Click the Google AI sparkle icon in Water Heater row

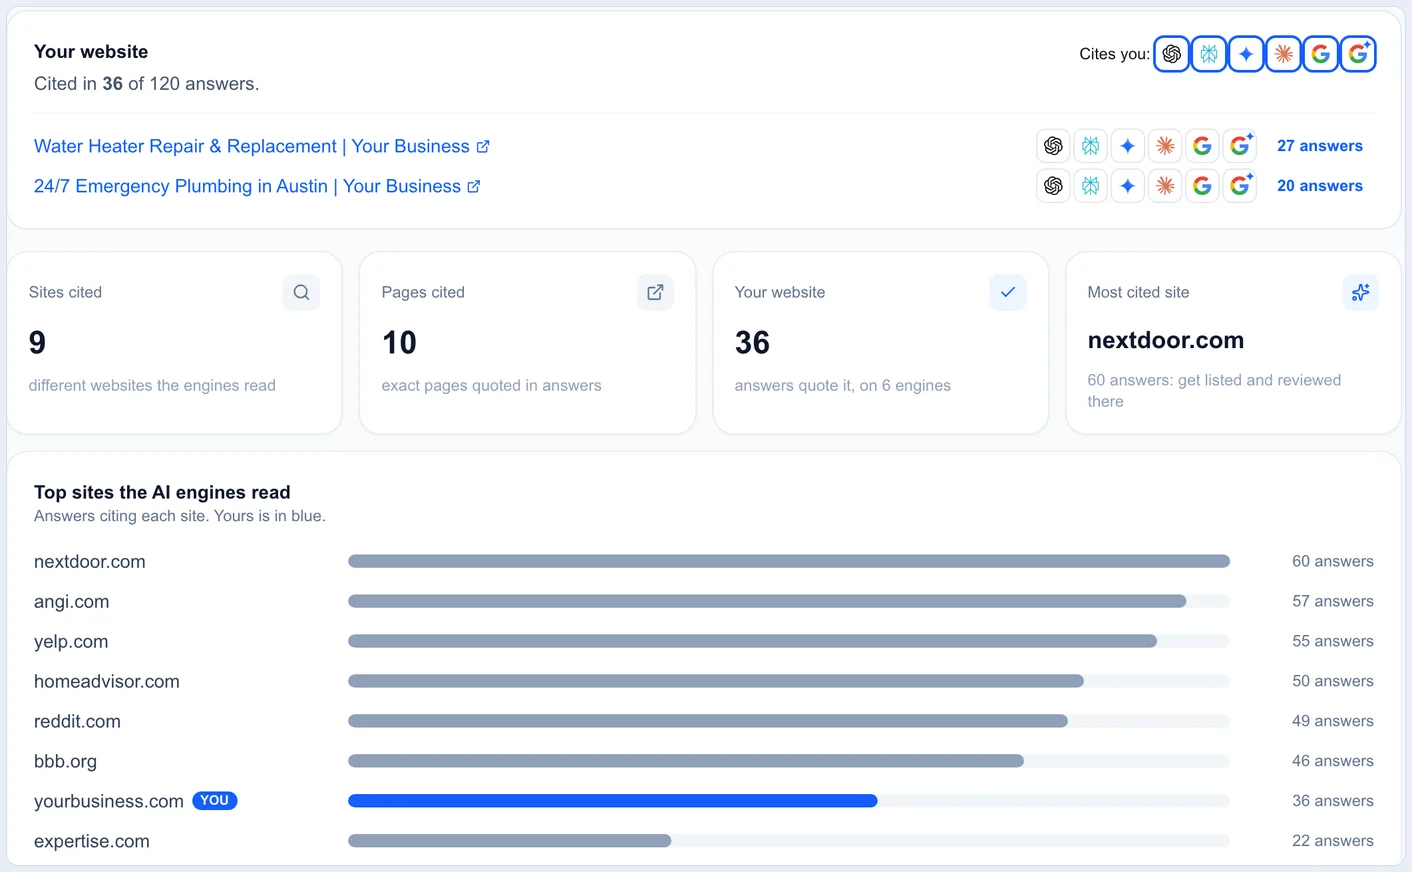point(1240,146)
